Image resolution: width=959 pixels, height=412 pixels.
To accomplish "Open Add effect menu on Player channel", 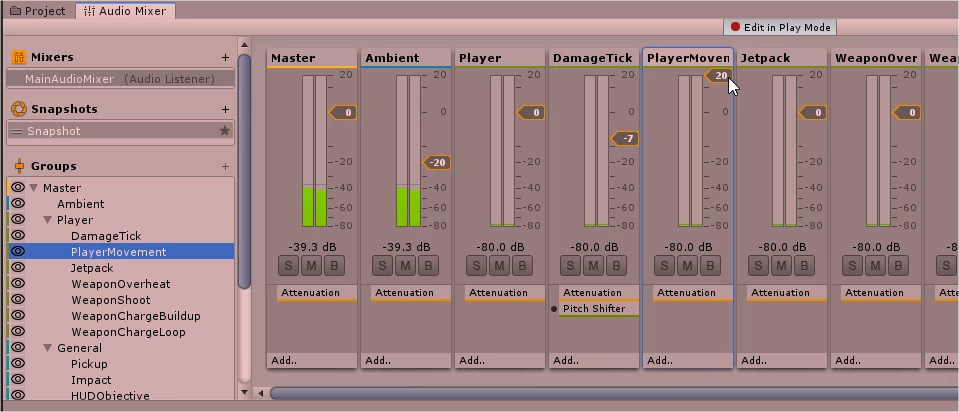I will click(x=500, y=361).
